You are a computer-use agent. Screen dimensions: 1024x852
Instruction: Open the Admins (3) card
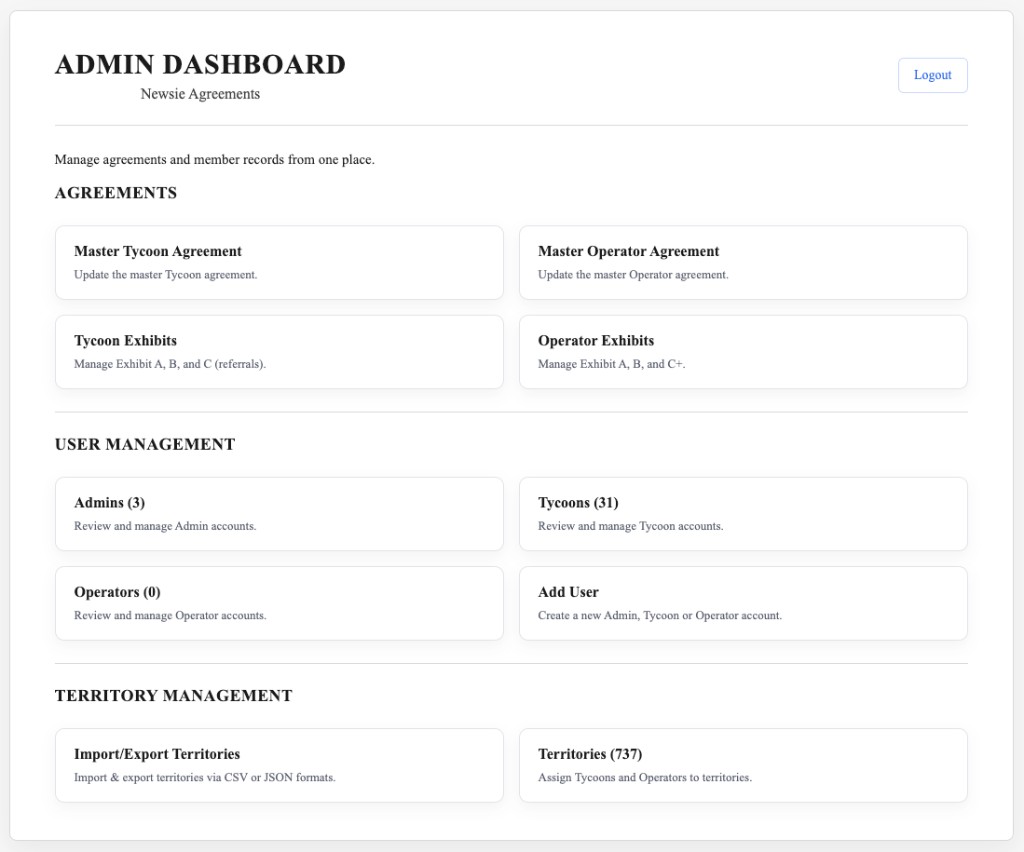pyautogui.click(x=279, y=514)
